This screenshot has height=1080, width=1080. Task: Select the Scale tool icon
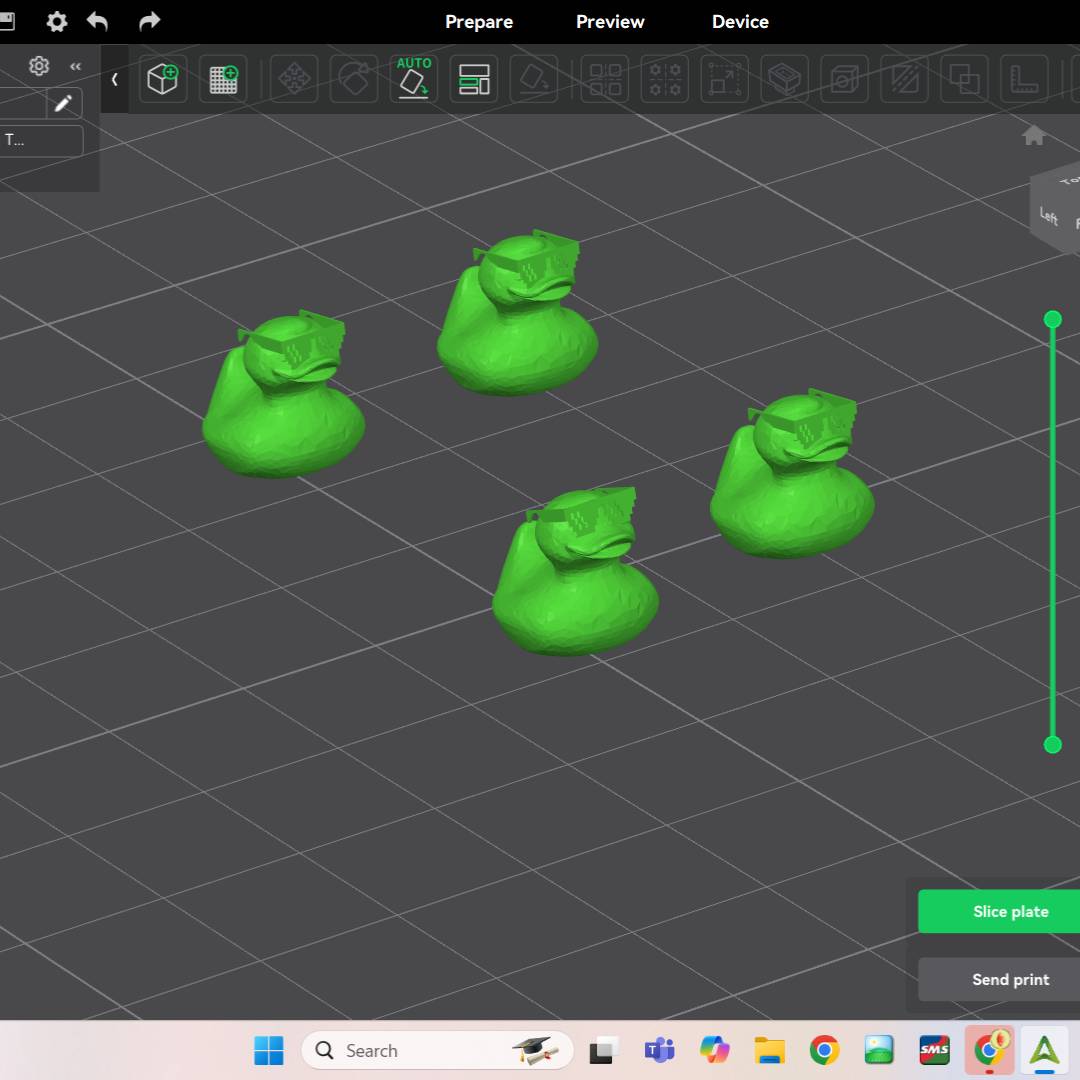click(x=725, y=79)
